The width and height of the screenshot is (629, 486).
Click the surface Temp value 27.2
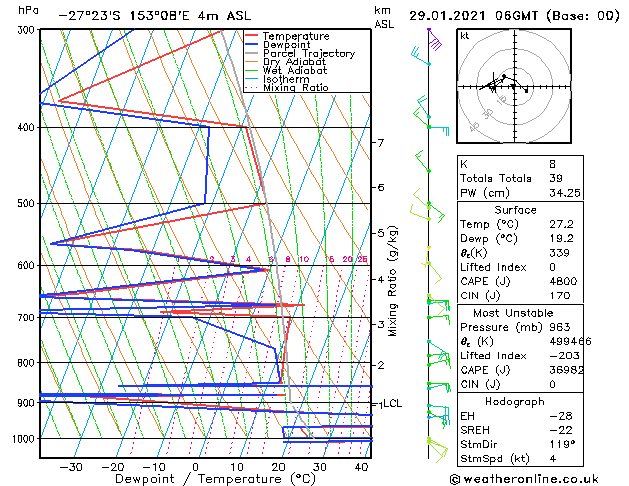coord(561,224)
